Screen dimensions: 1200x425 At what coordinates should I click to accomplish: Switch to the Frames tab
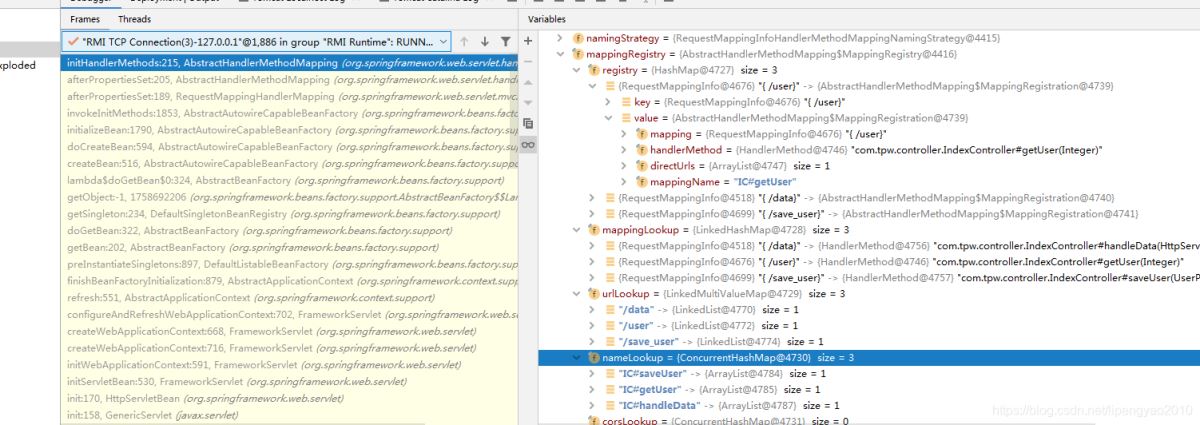[x=85, y=19]
